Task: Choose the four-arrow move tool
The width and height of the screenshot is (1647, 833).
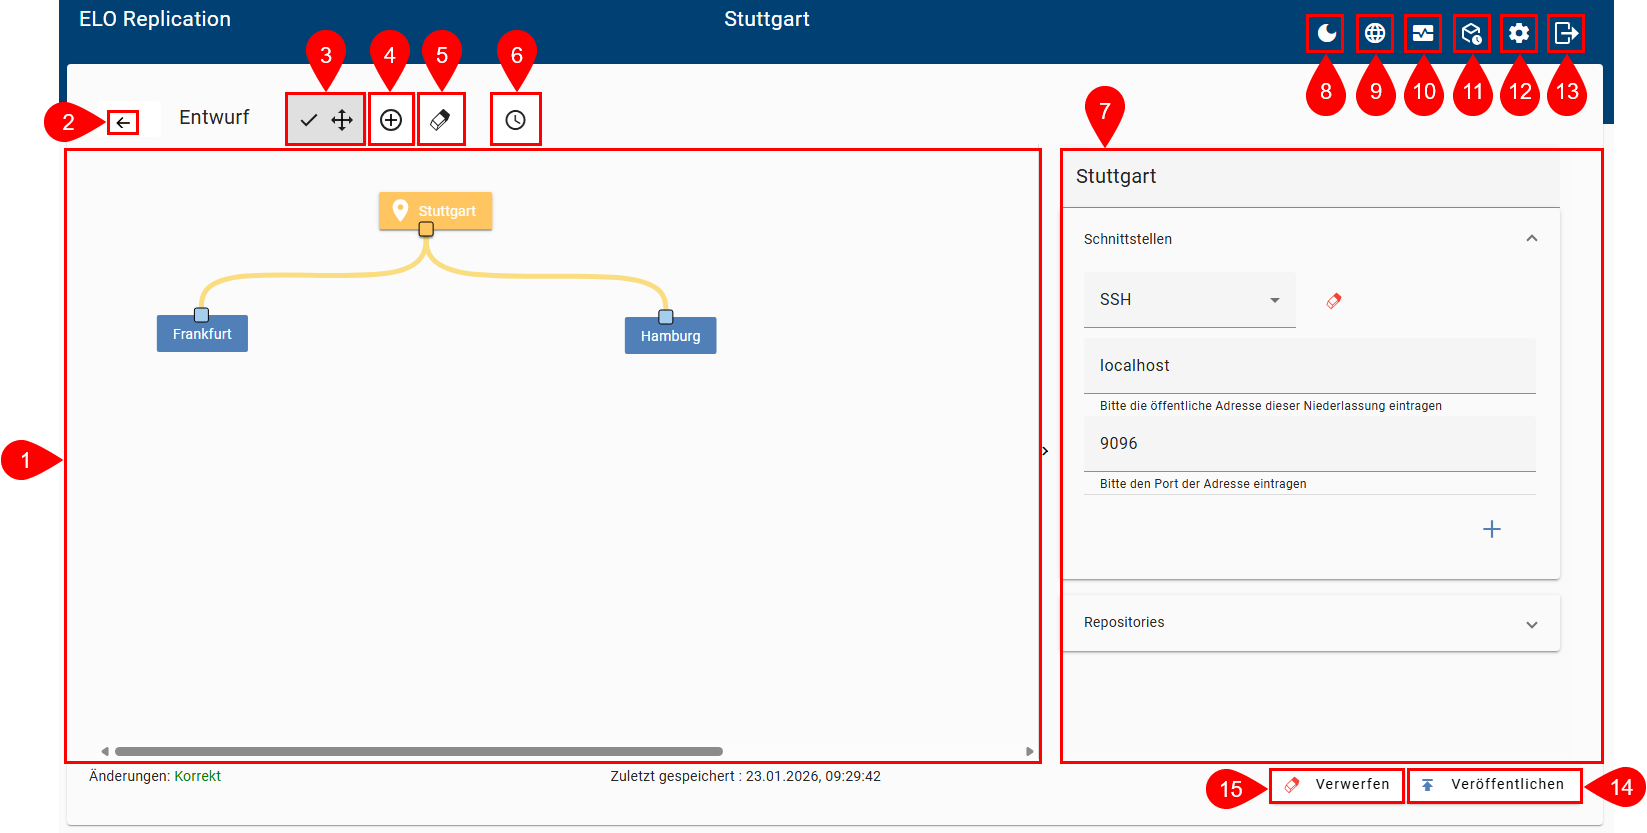Action: (342, 120)
